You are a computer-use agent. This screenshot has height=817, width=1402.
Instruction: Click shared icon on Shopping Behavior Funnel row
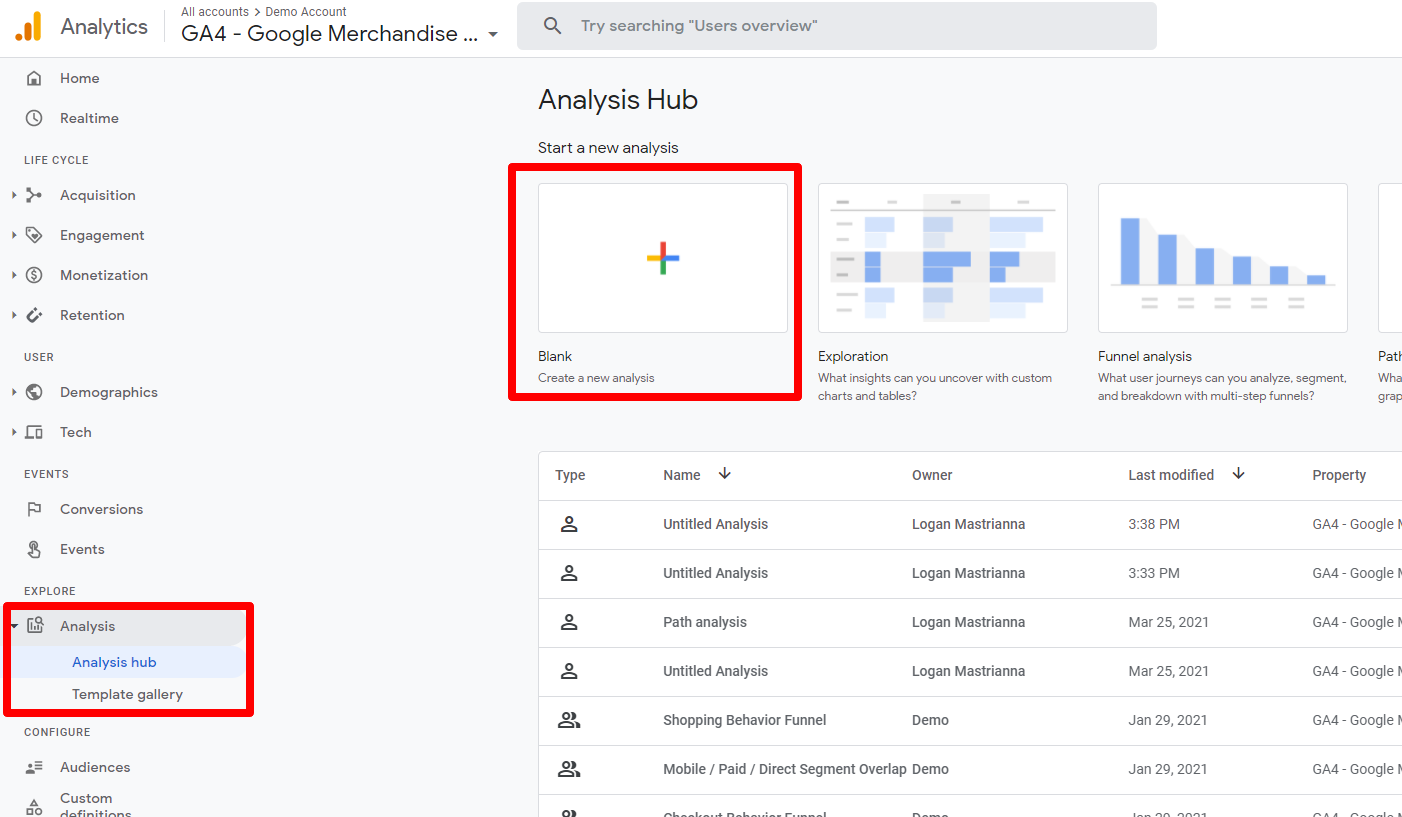coord(569,720)
